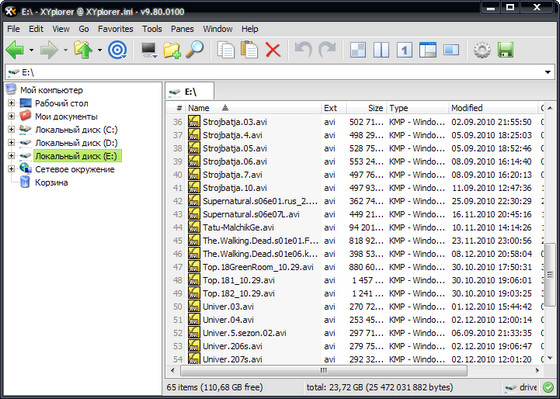Sort by Modified column header
560x399 pixels.
[493, 108]
